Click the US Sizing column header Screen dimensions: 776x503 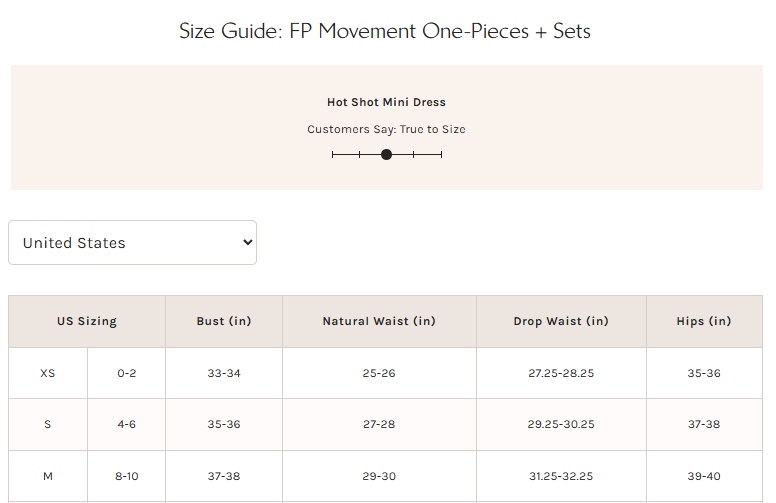[x=87, y=321]
